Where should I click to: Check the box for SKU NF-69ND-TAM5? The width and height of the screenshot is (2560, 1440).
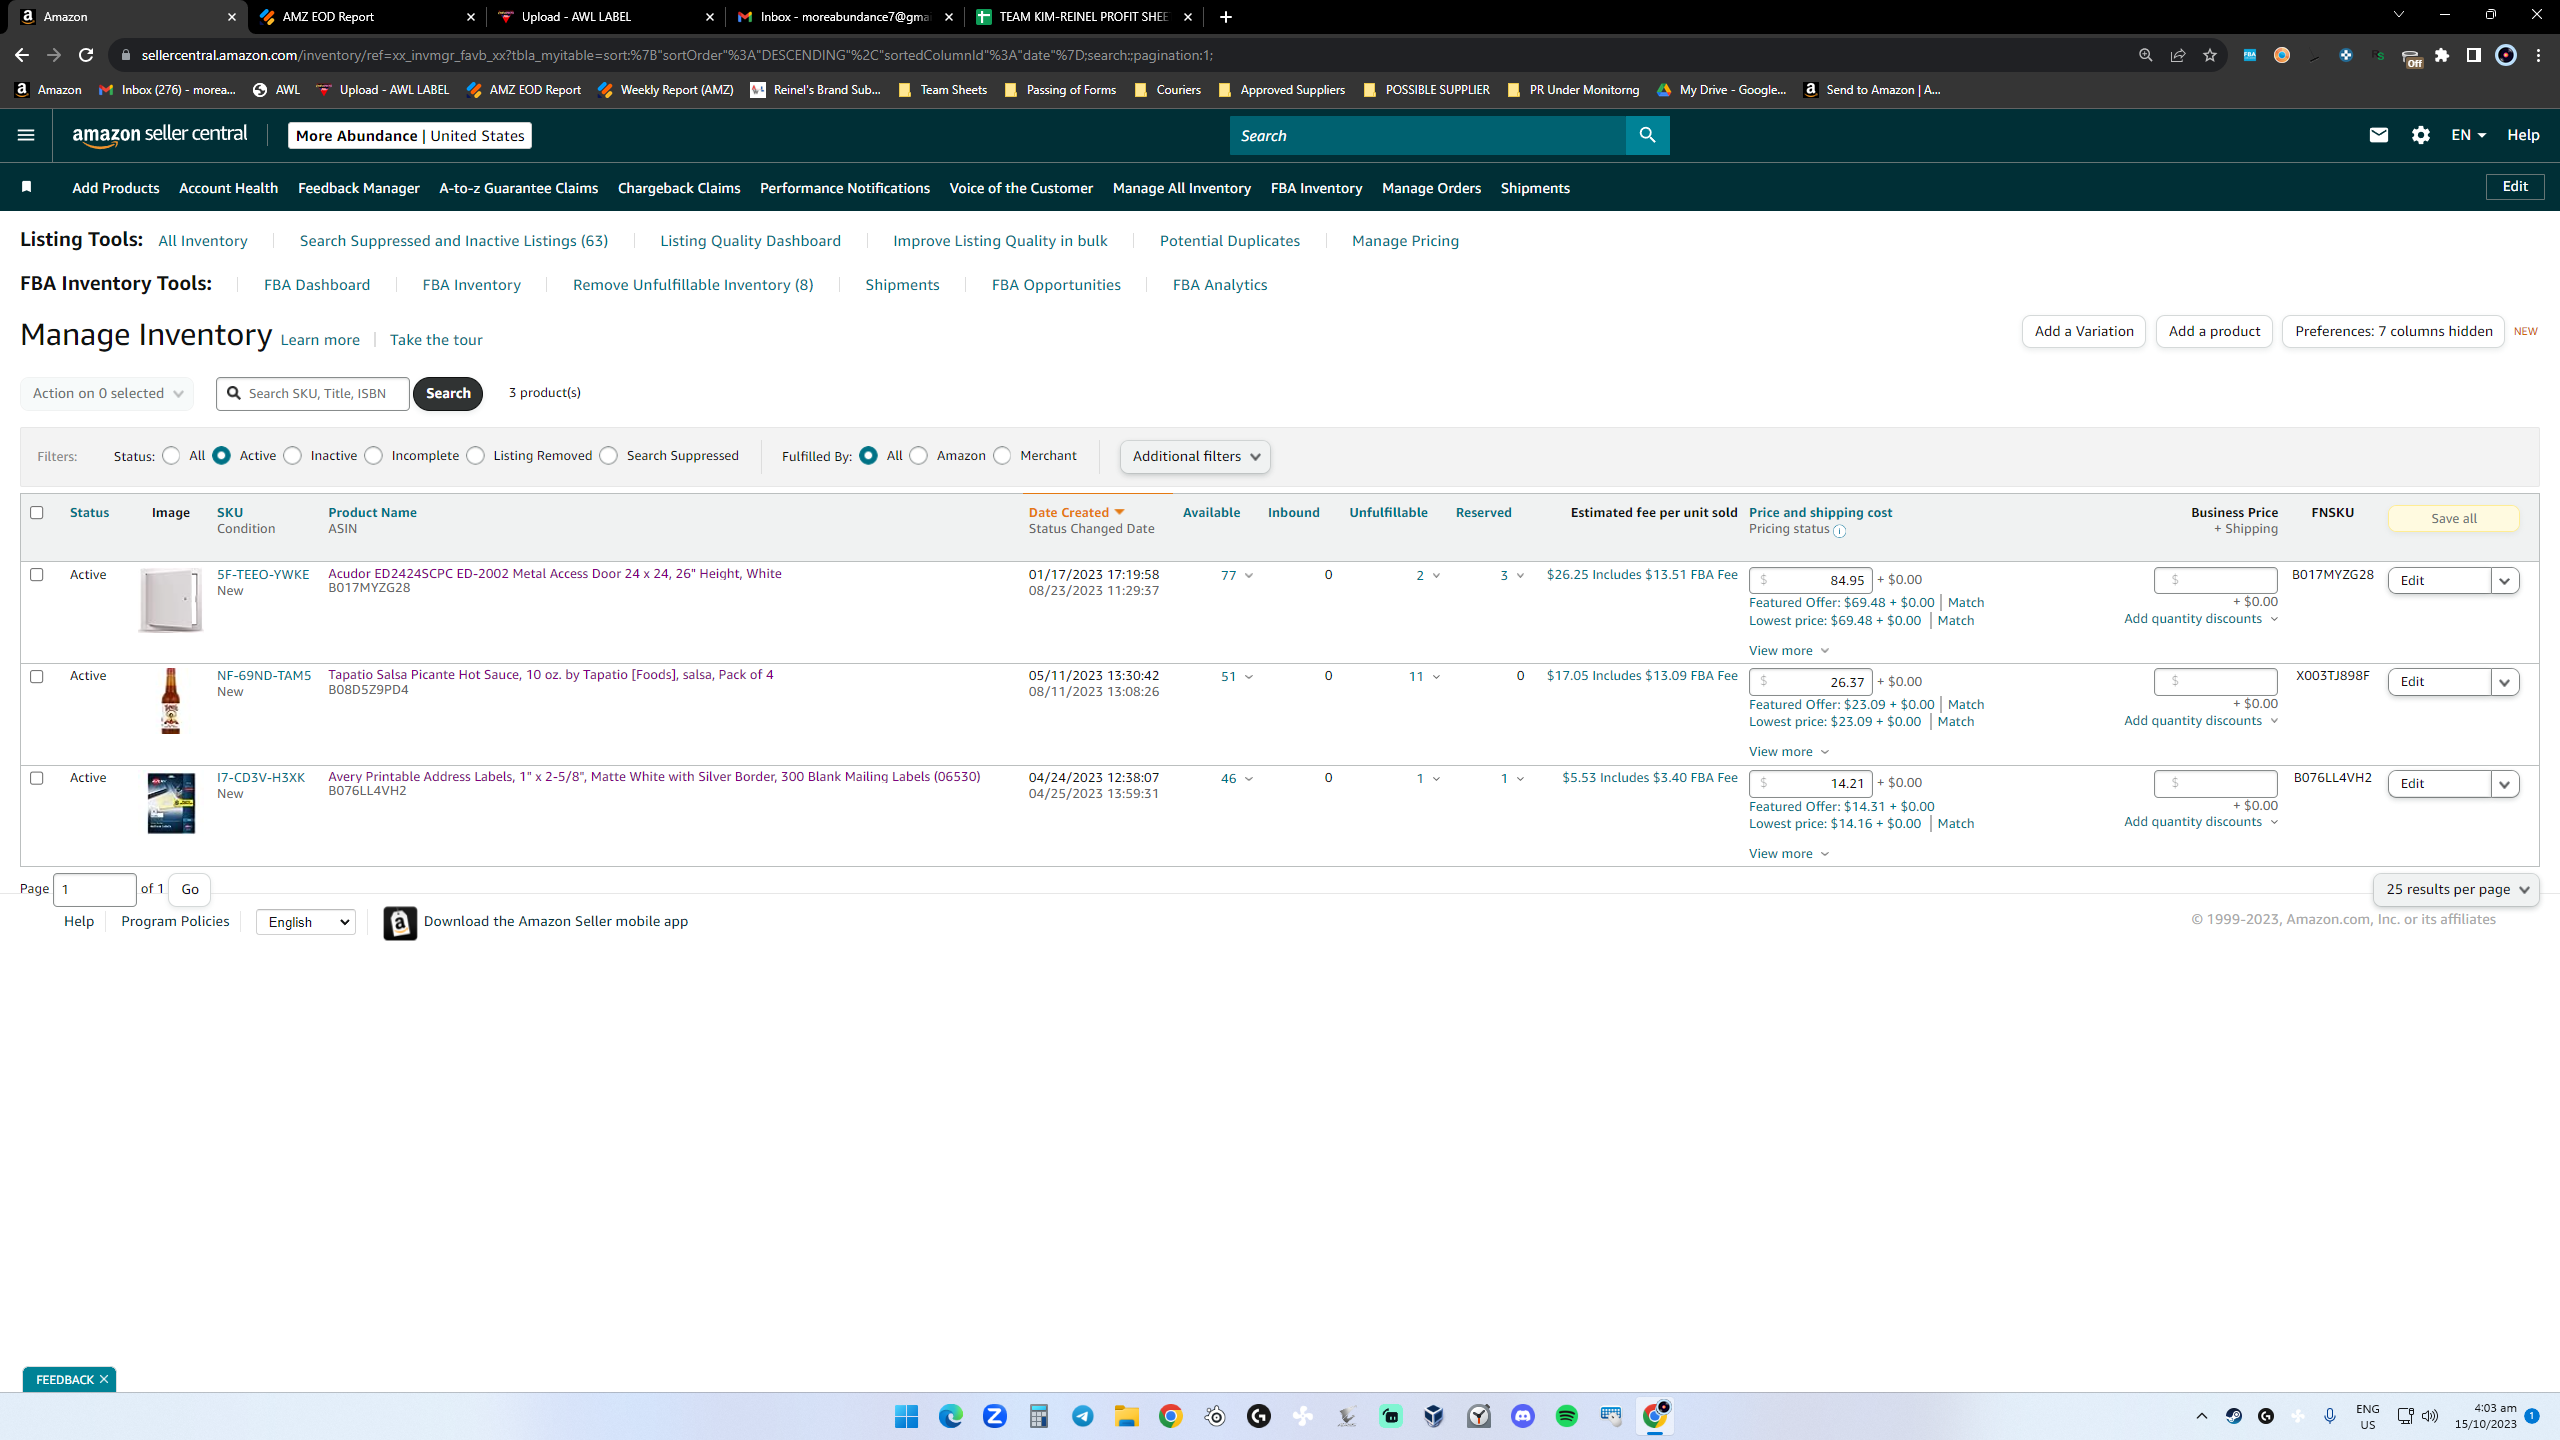click(37, 676)
